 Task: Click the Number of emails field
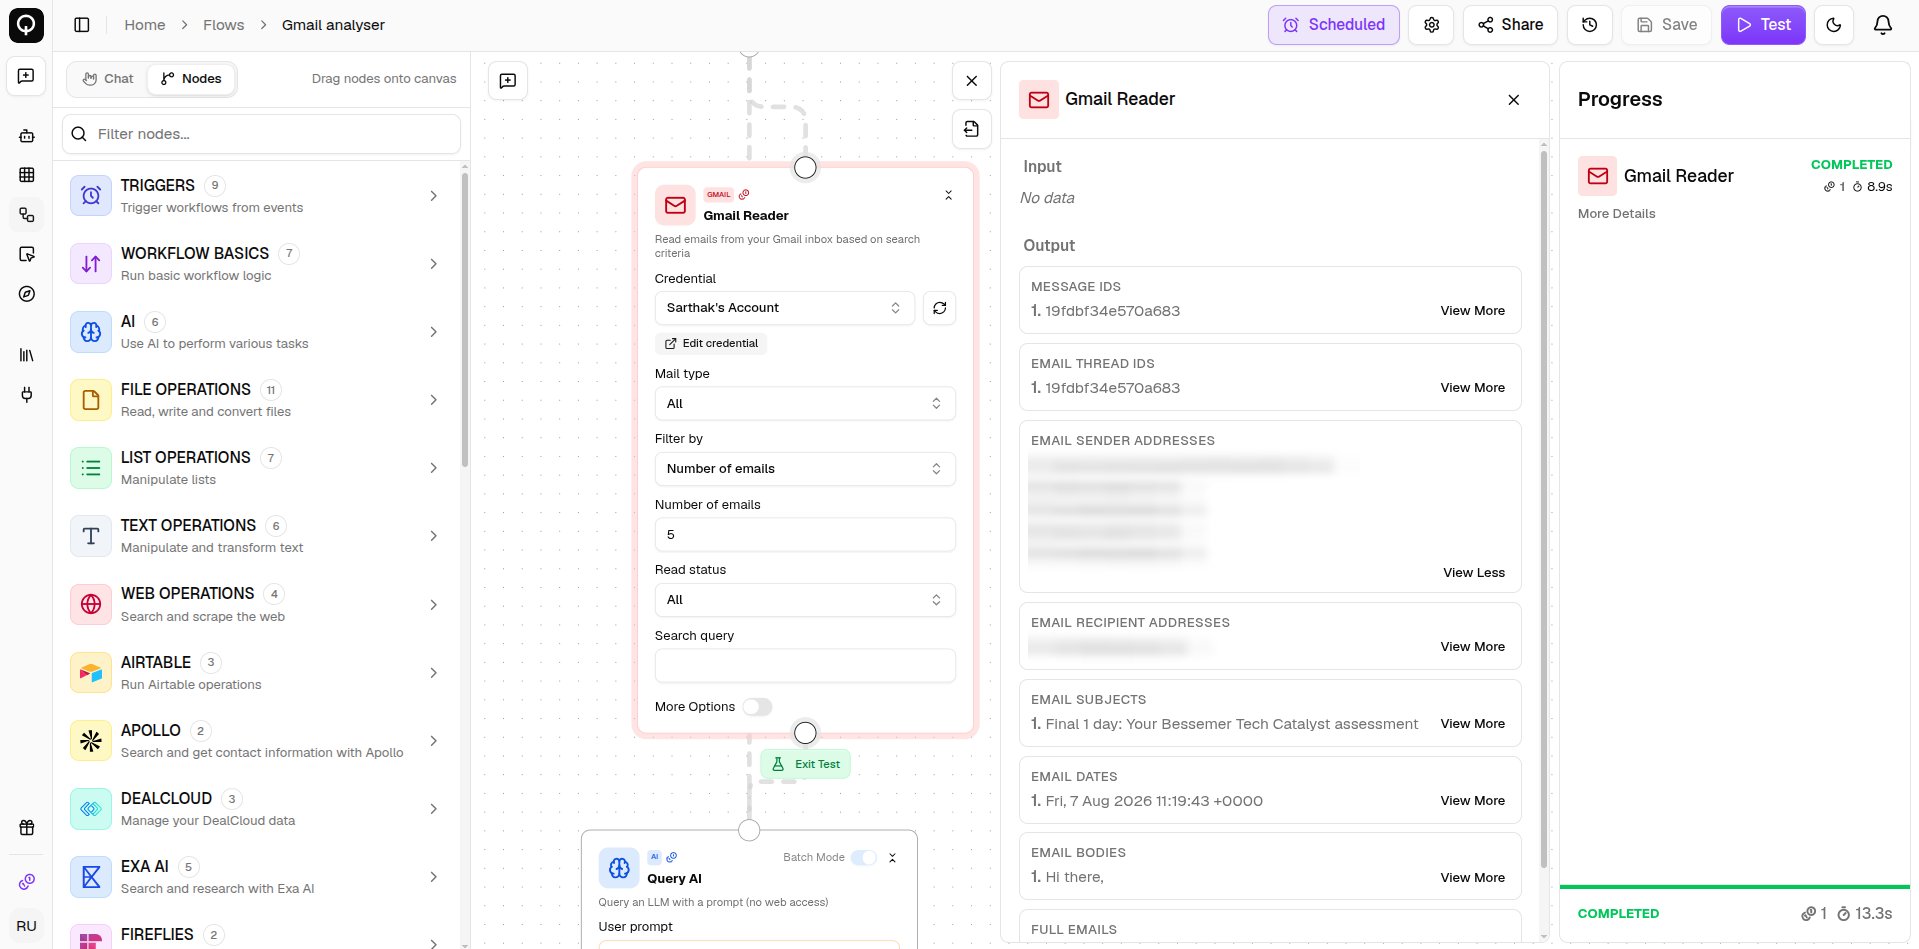pos(805,535)
